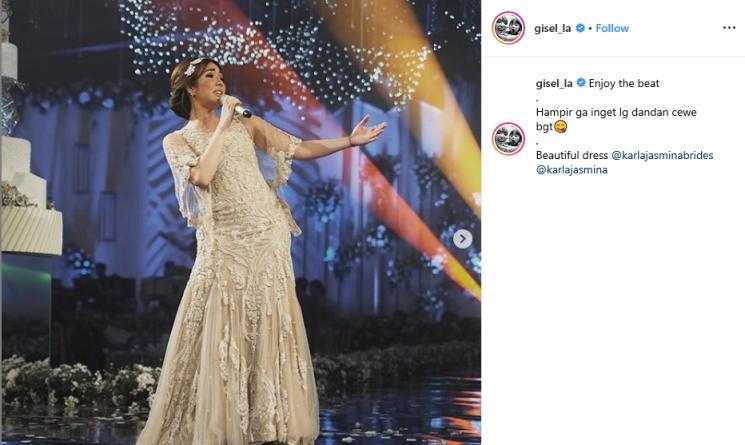745x445 pixels.
Task: Click the 'Beautiful dress' caption text
Action: (x=572, y=155)
